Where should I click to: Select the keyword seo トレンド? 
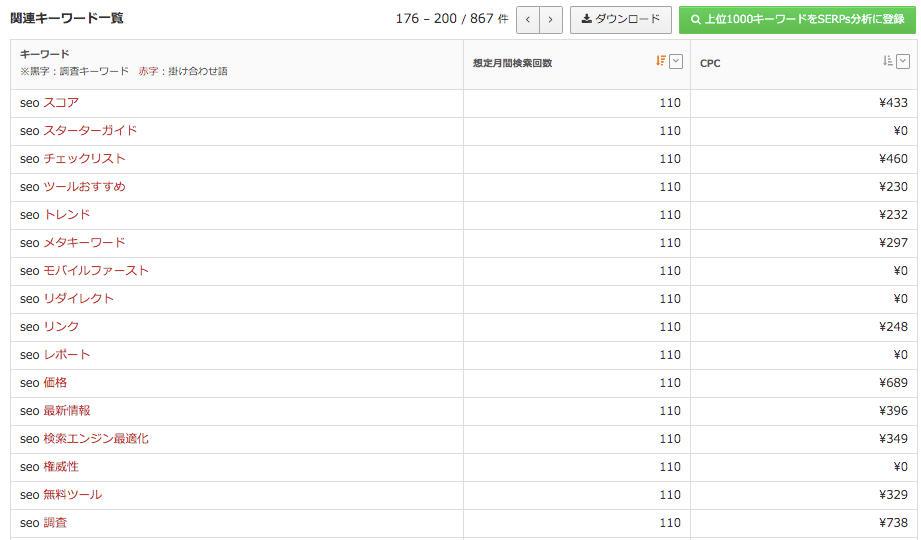coord(55,214)
